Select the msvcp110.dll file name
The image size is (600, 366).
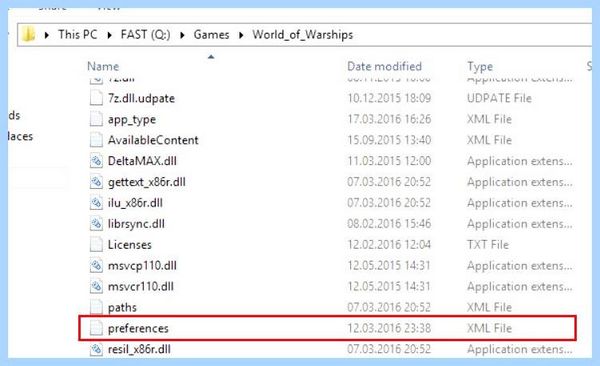[x=142, y=266]
